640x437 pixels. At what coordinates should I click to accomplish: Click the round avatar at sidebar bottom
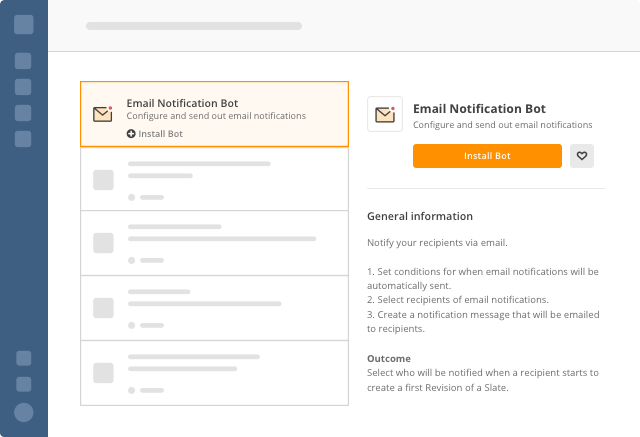click(x=24, y=412)
